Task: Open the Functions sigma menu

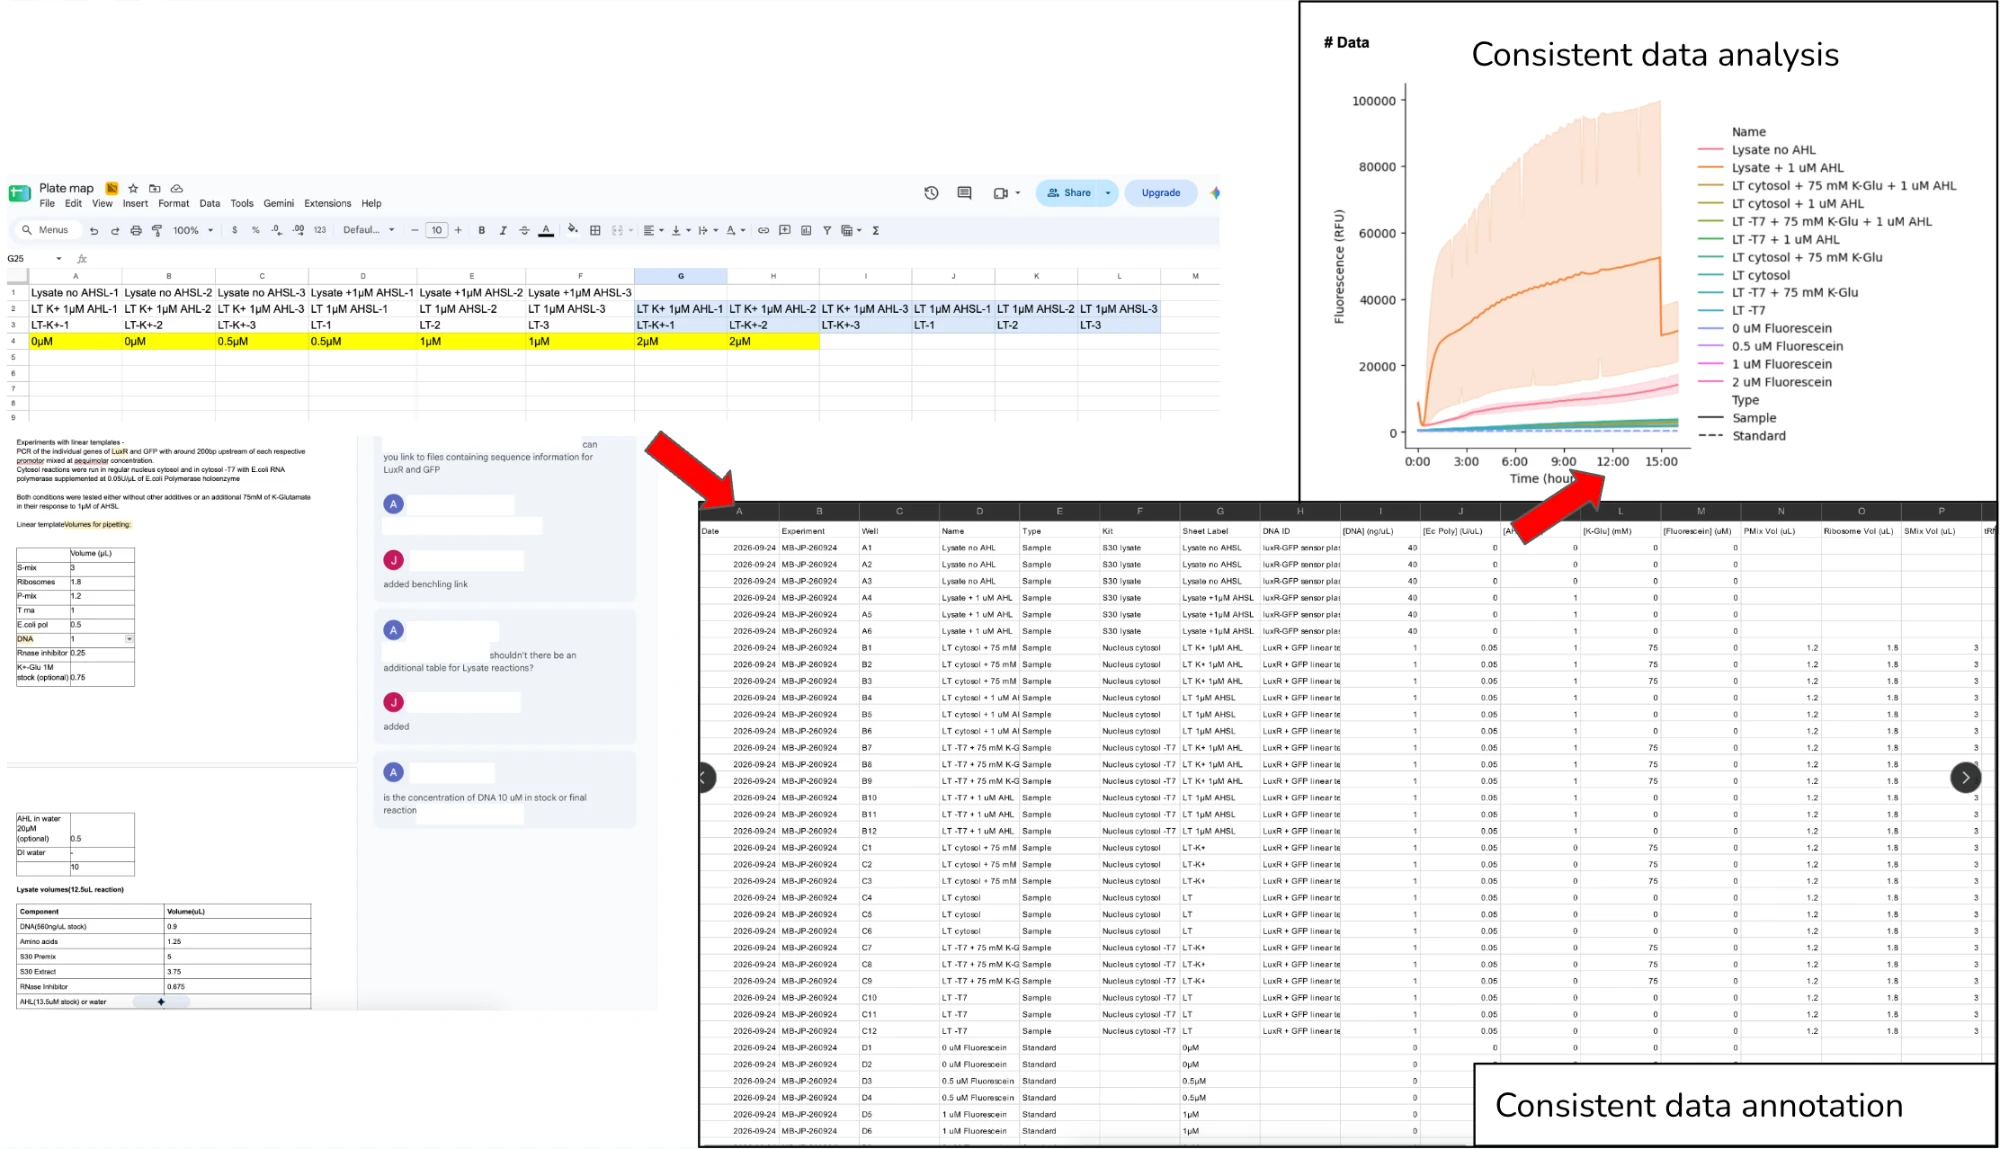Action: [x=876, y=230]
